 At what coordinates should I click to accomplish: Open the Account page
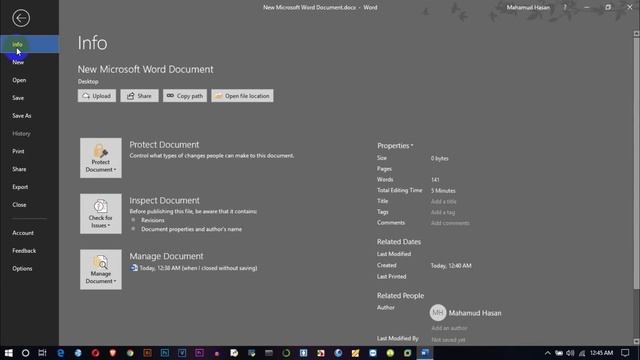click(x=29, y=233)
